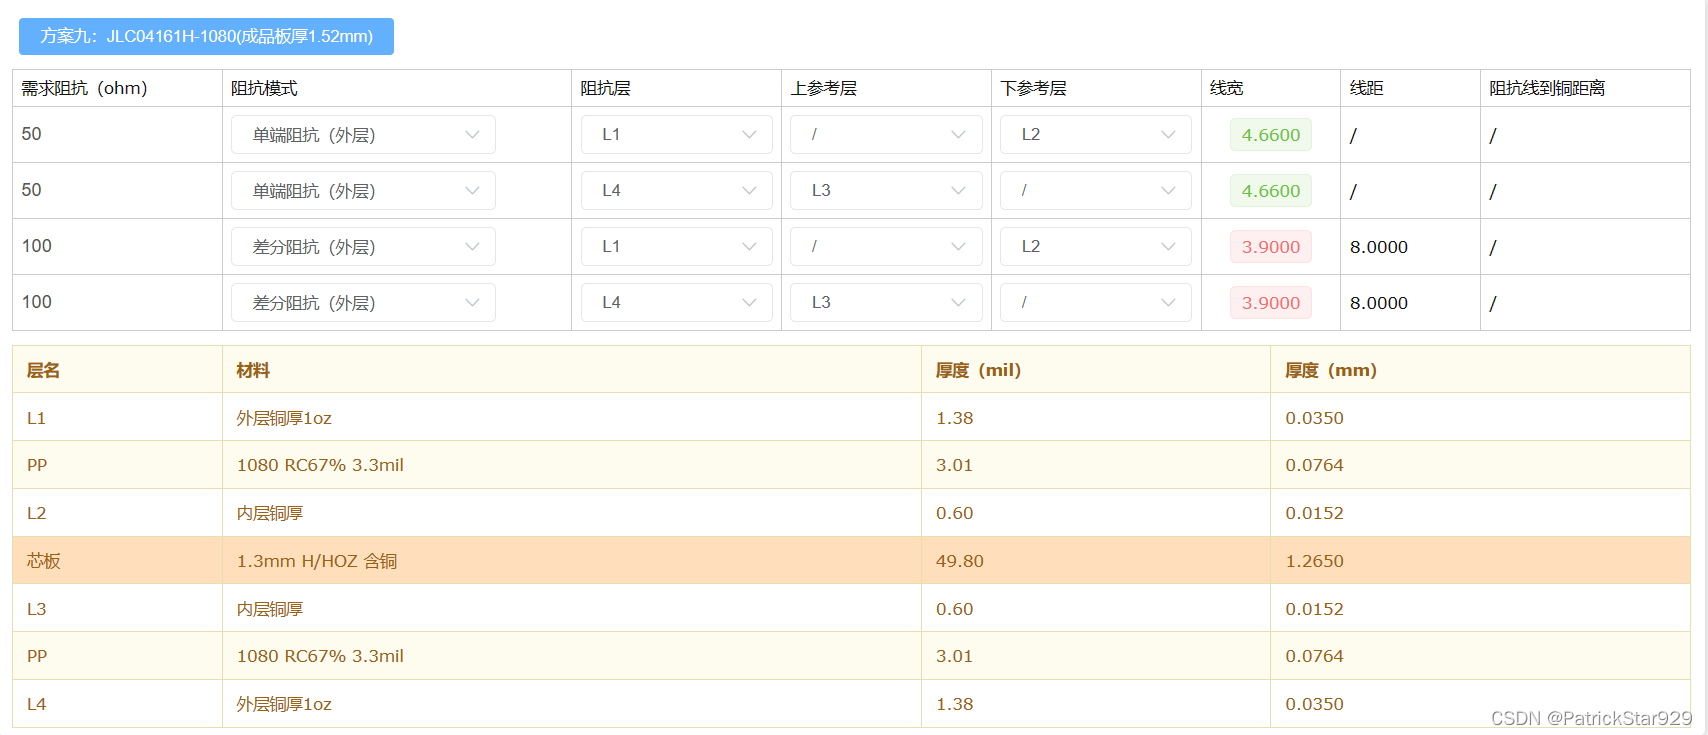Click line width 3.9000 in fourth row
Viewport: 1708px width, 735px height.
pyautogui.click(x=1271, y=303)
